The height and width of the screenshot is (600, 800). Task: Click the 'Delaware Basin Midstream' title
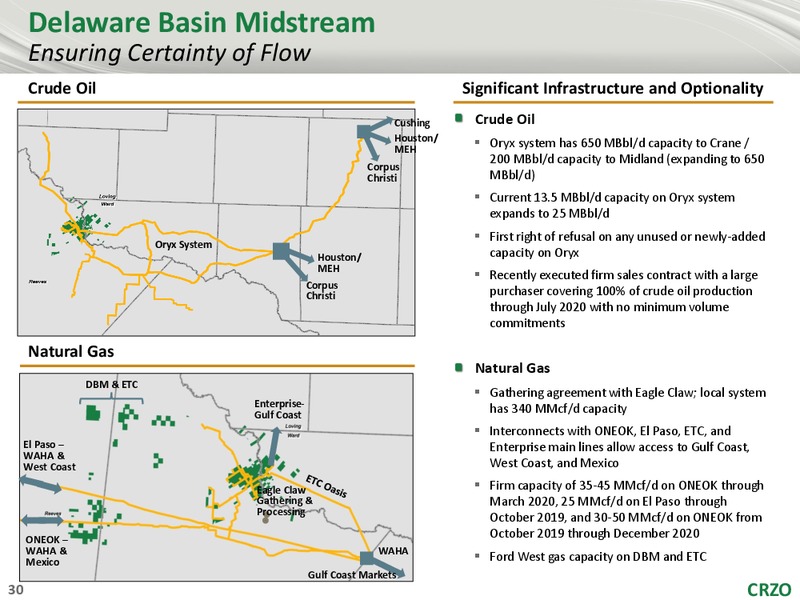click(202, 23)
